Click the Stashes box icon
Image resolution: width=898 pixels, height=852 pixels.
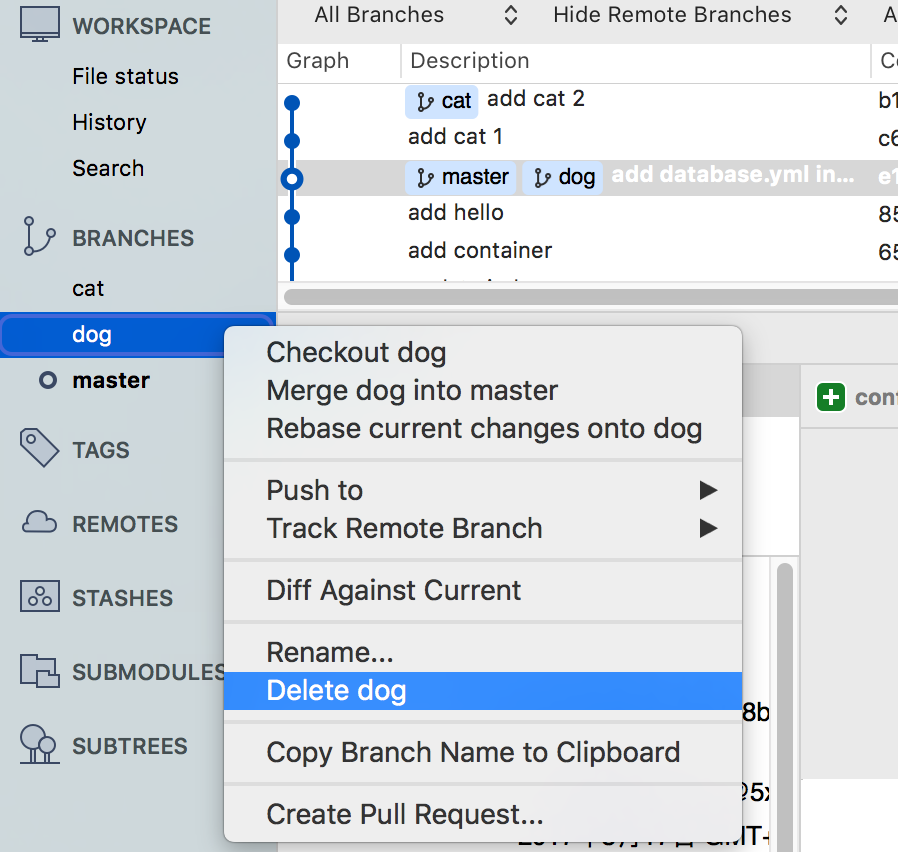point(39,597)
